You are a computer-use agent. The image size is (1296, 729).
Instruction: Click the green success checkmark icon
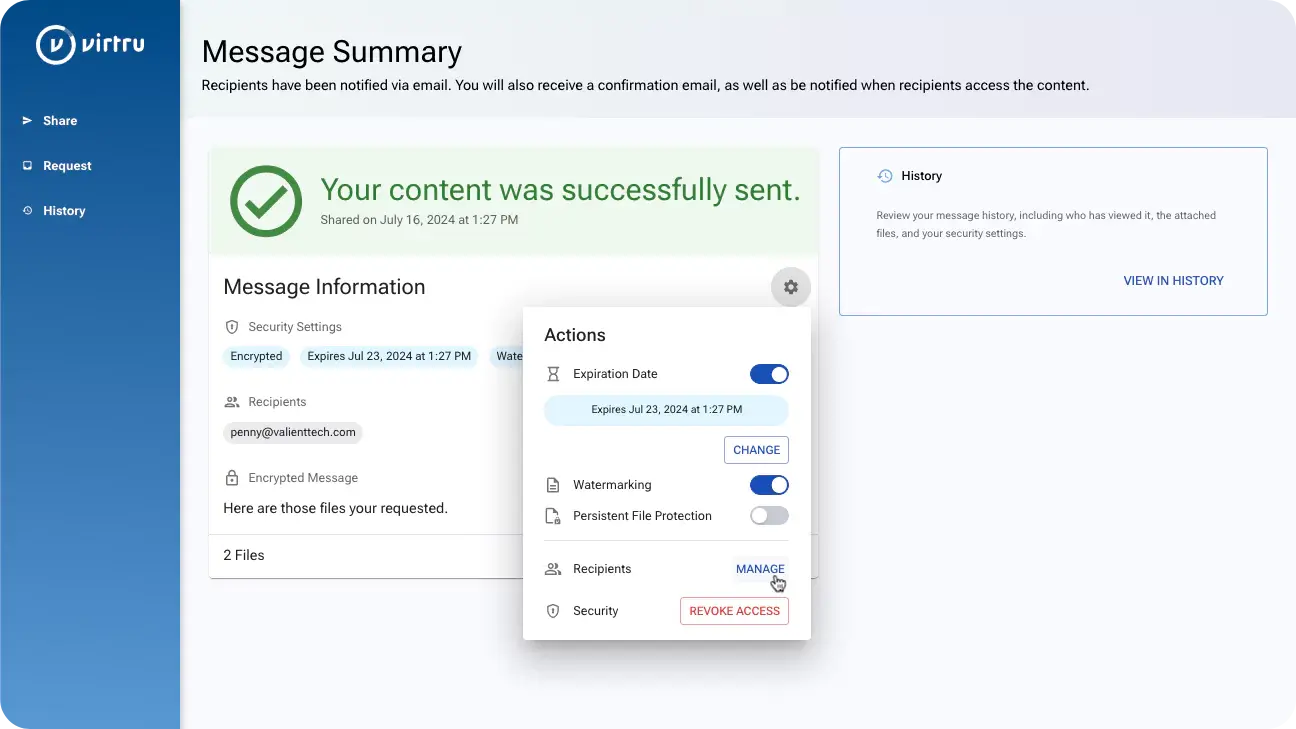coord(266,200)
